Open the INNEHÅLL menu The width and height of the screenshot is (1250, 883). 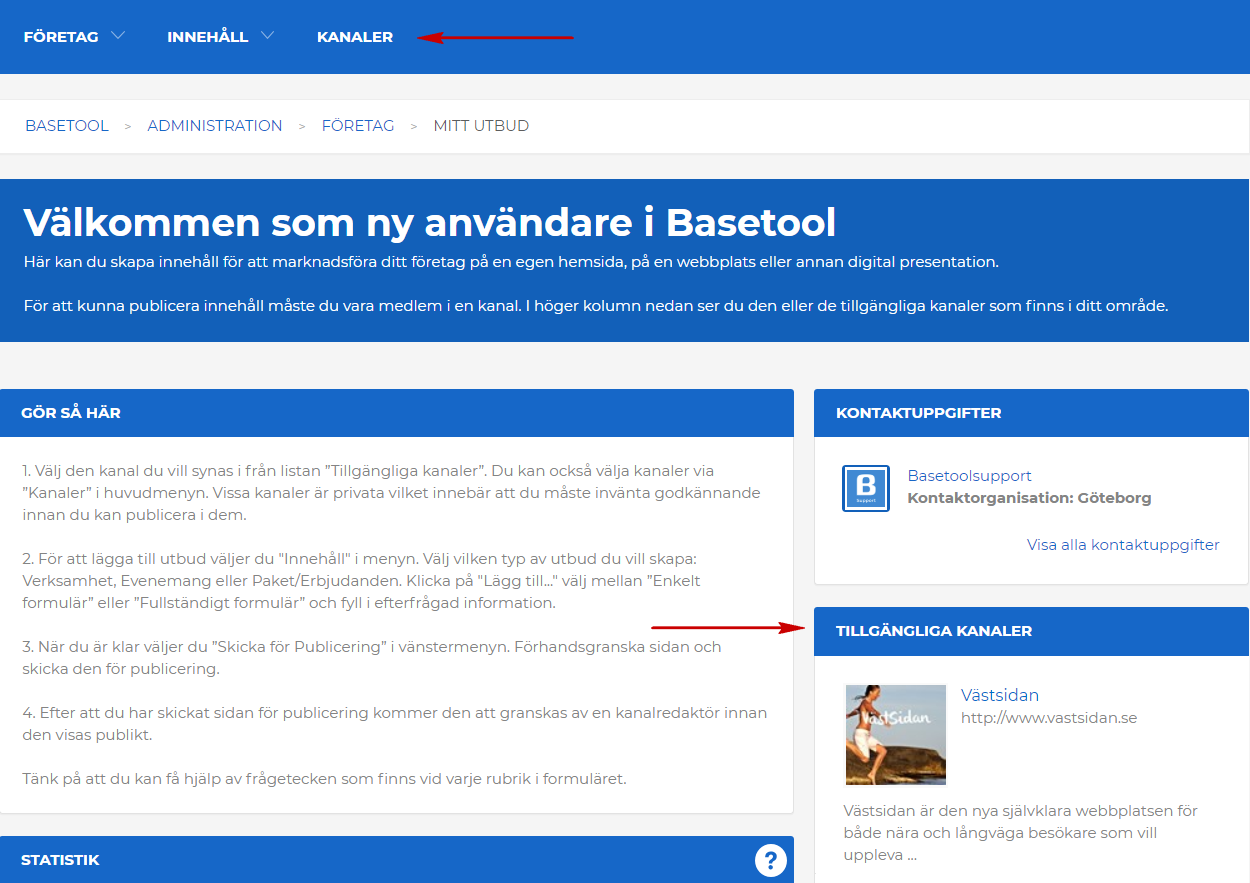point(207,37)
